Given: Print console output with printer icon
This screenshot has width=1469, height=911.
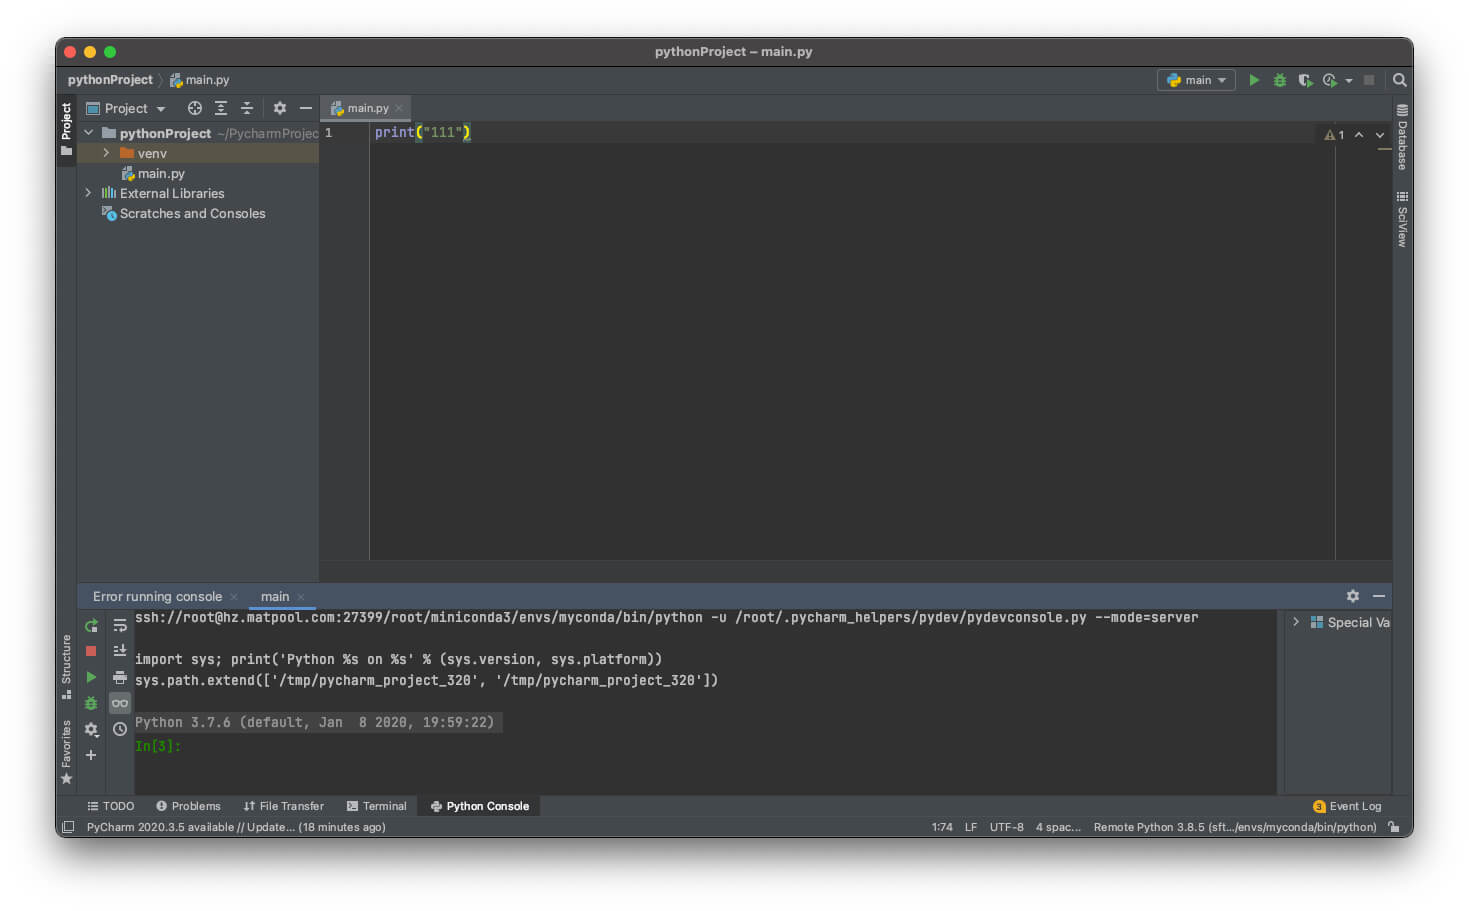Looking at the screenshot, I should tap(120, 677).
